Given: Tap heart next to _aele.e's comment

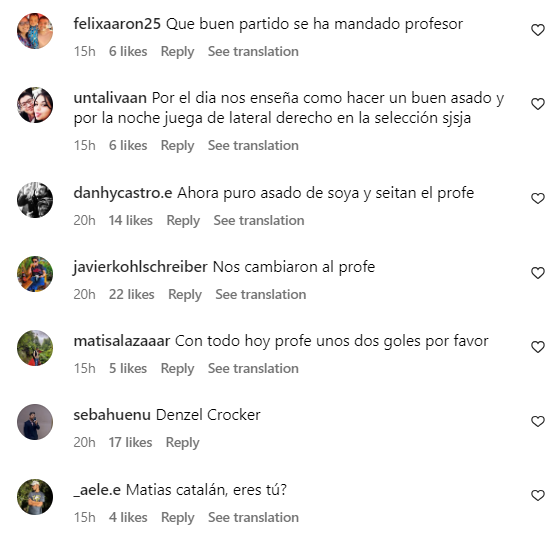Looking at the screenshot, I should [538, 496].
